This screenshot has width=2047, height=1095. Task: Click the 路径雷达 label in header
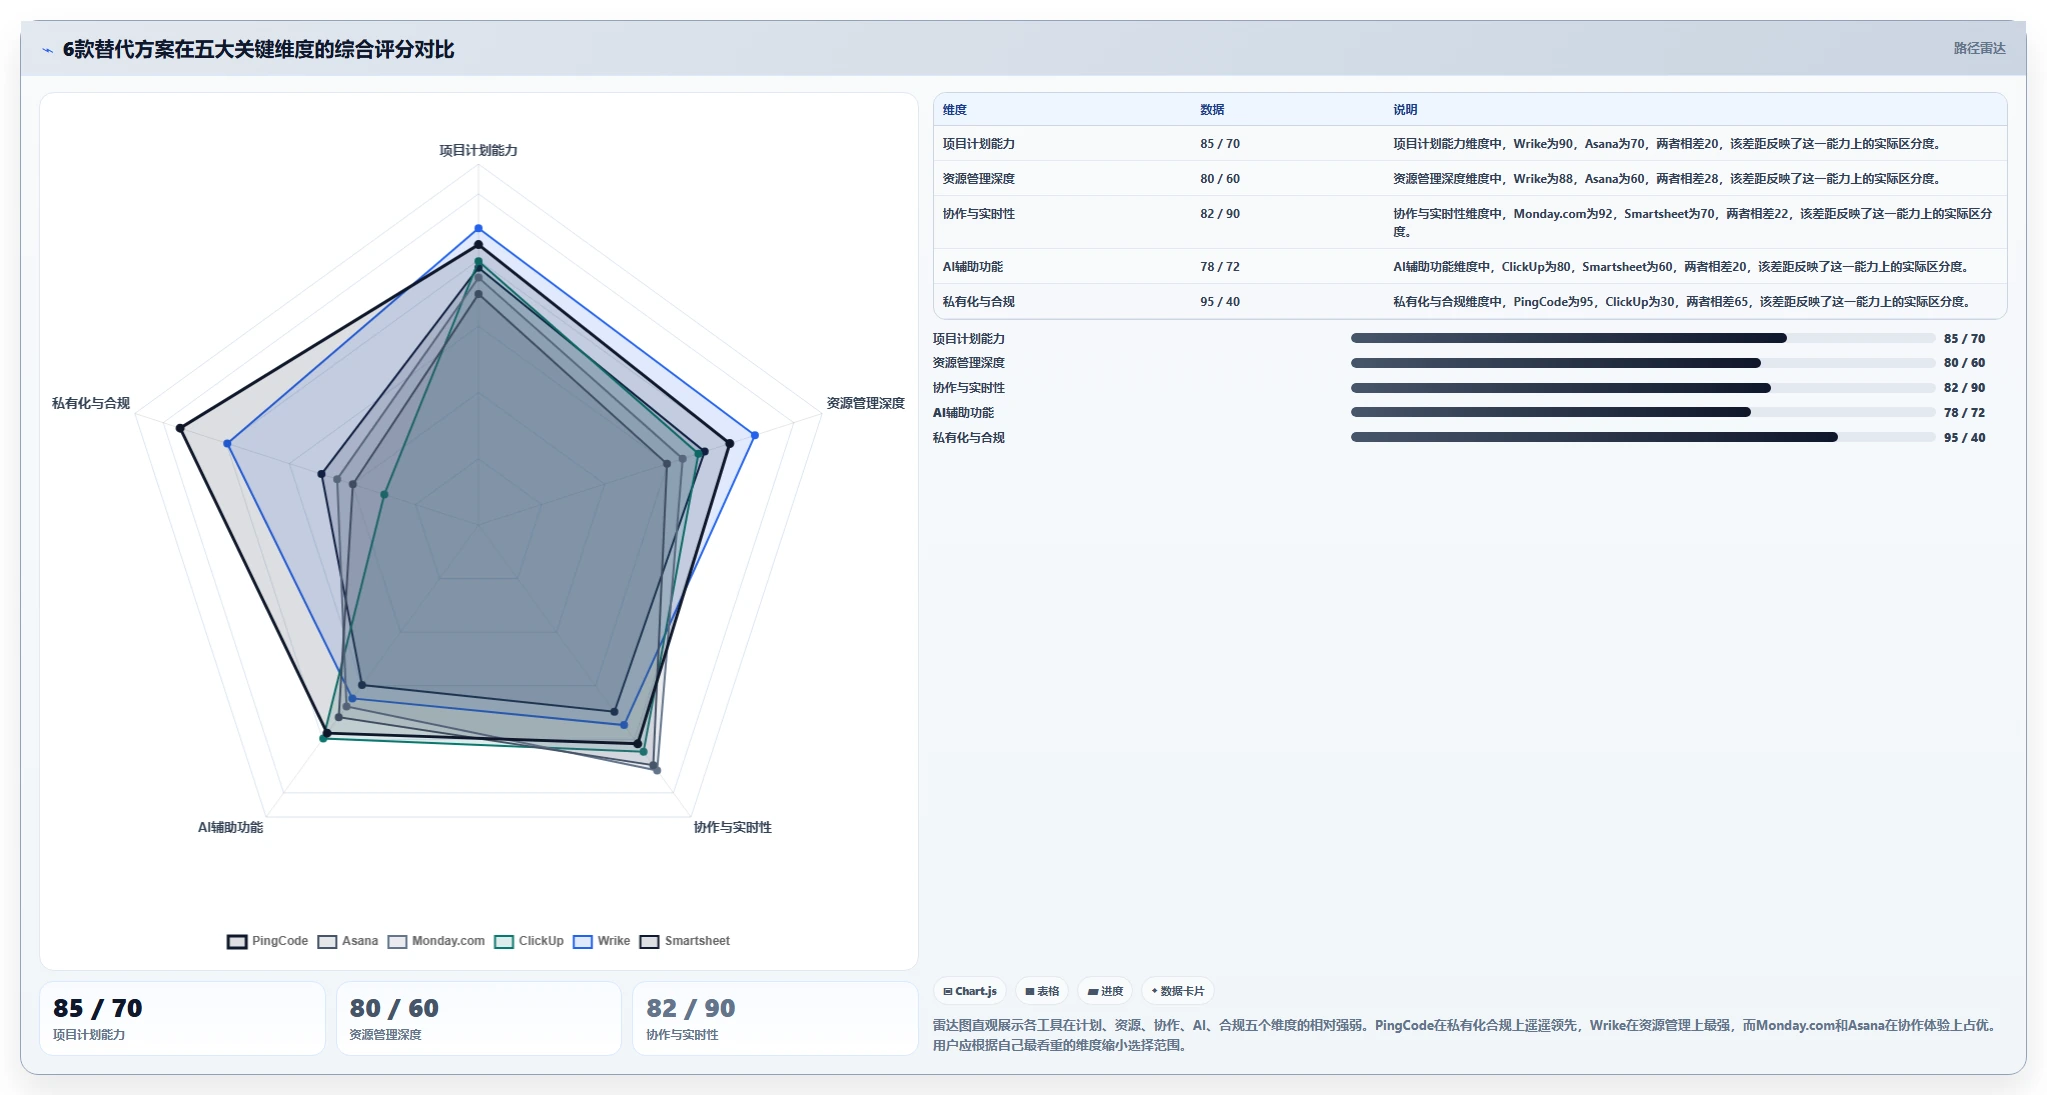1979,48
